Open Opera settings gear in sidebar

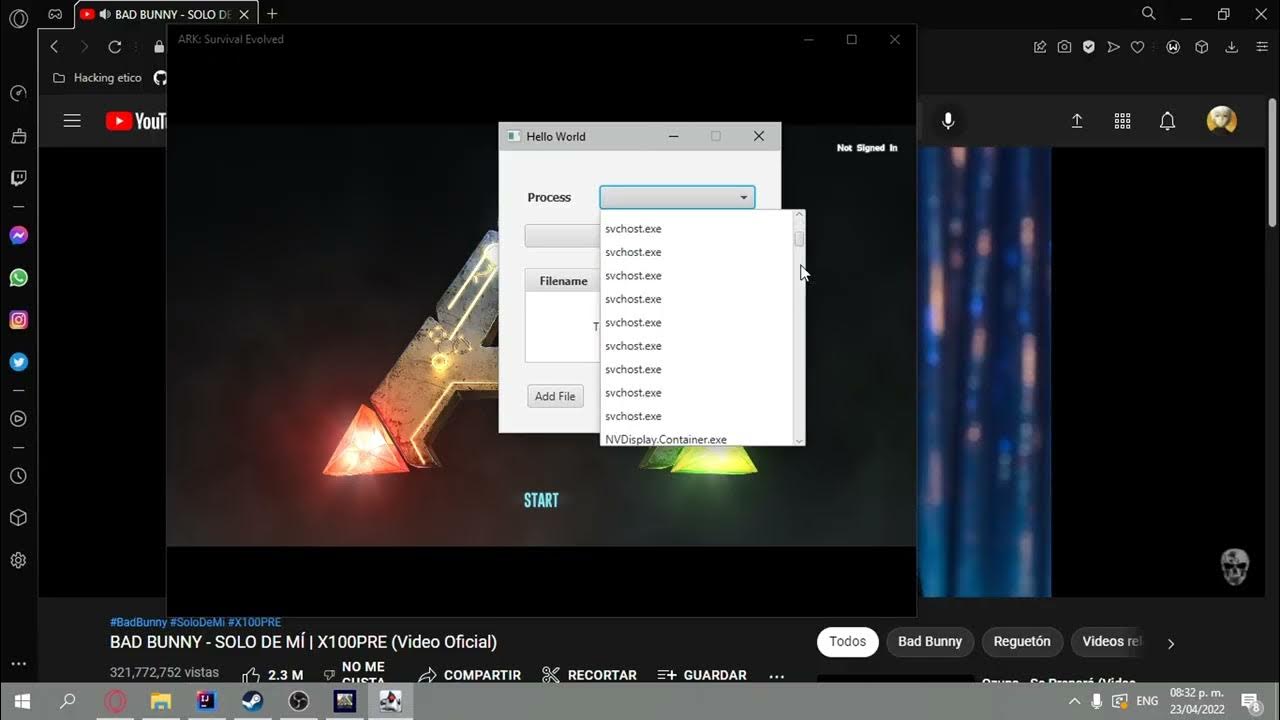click(18, 560)
